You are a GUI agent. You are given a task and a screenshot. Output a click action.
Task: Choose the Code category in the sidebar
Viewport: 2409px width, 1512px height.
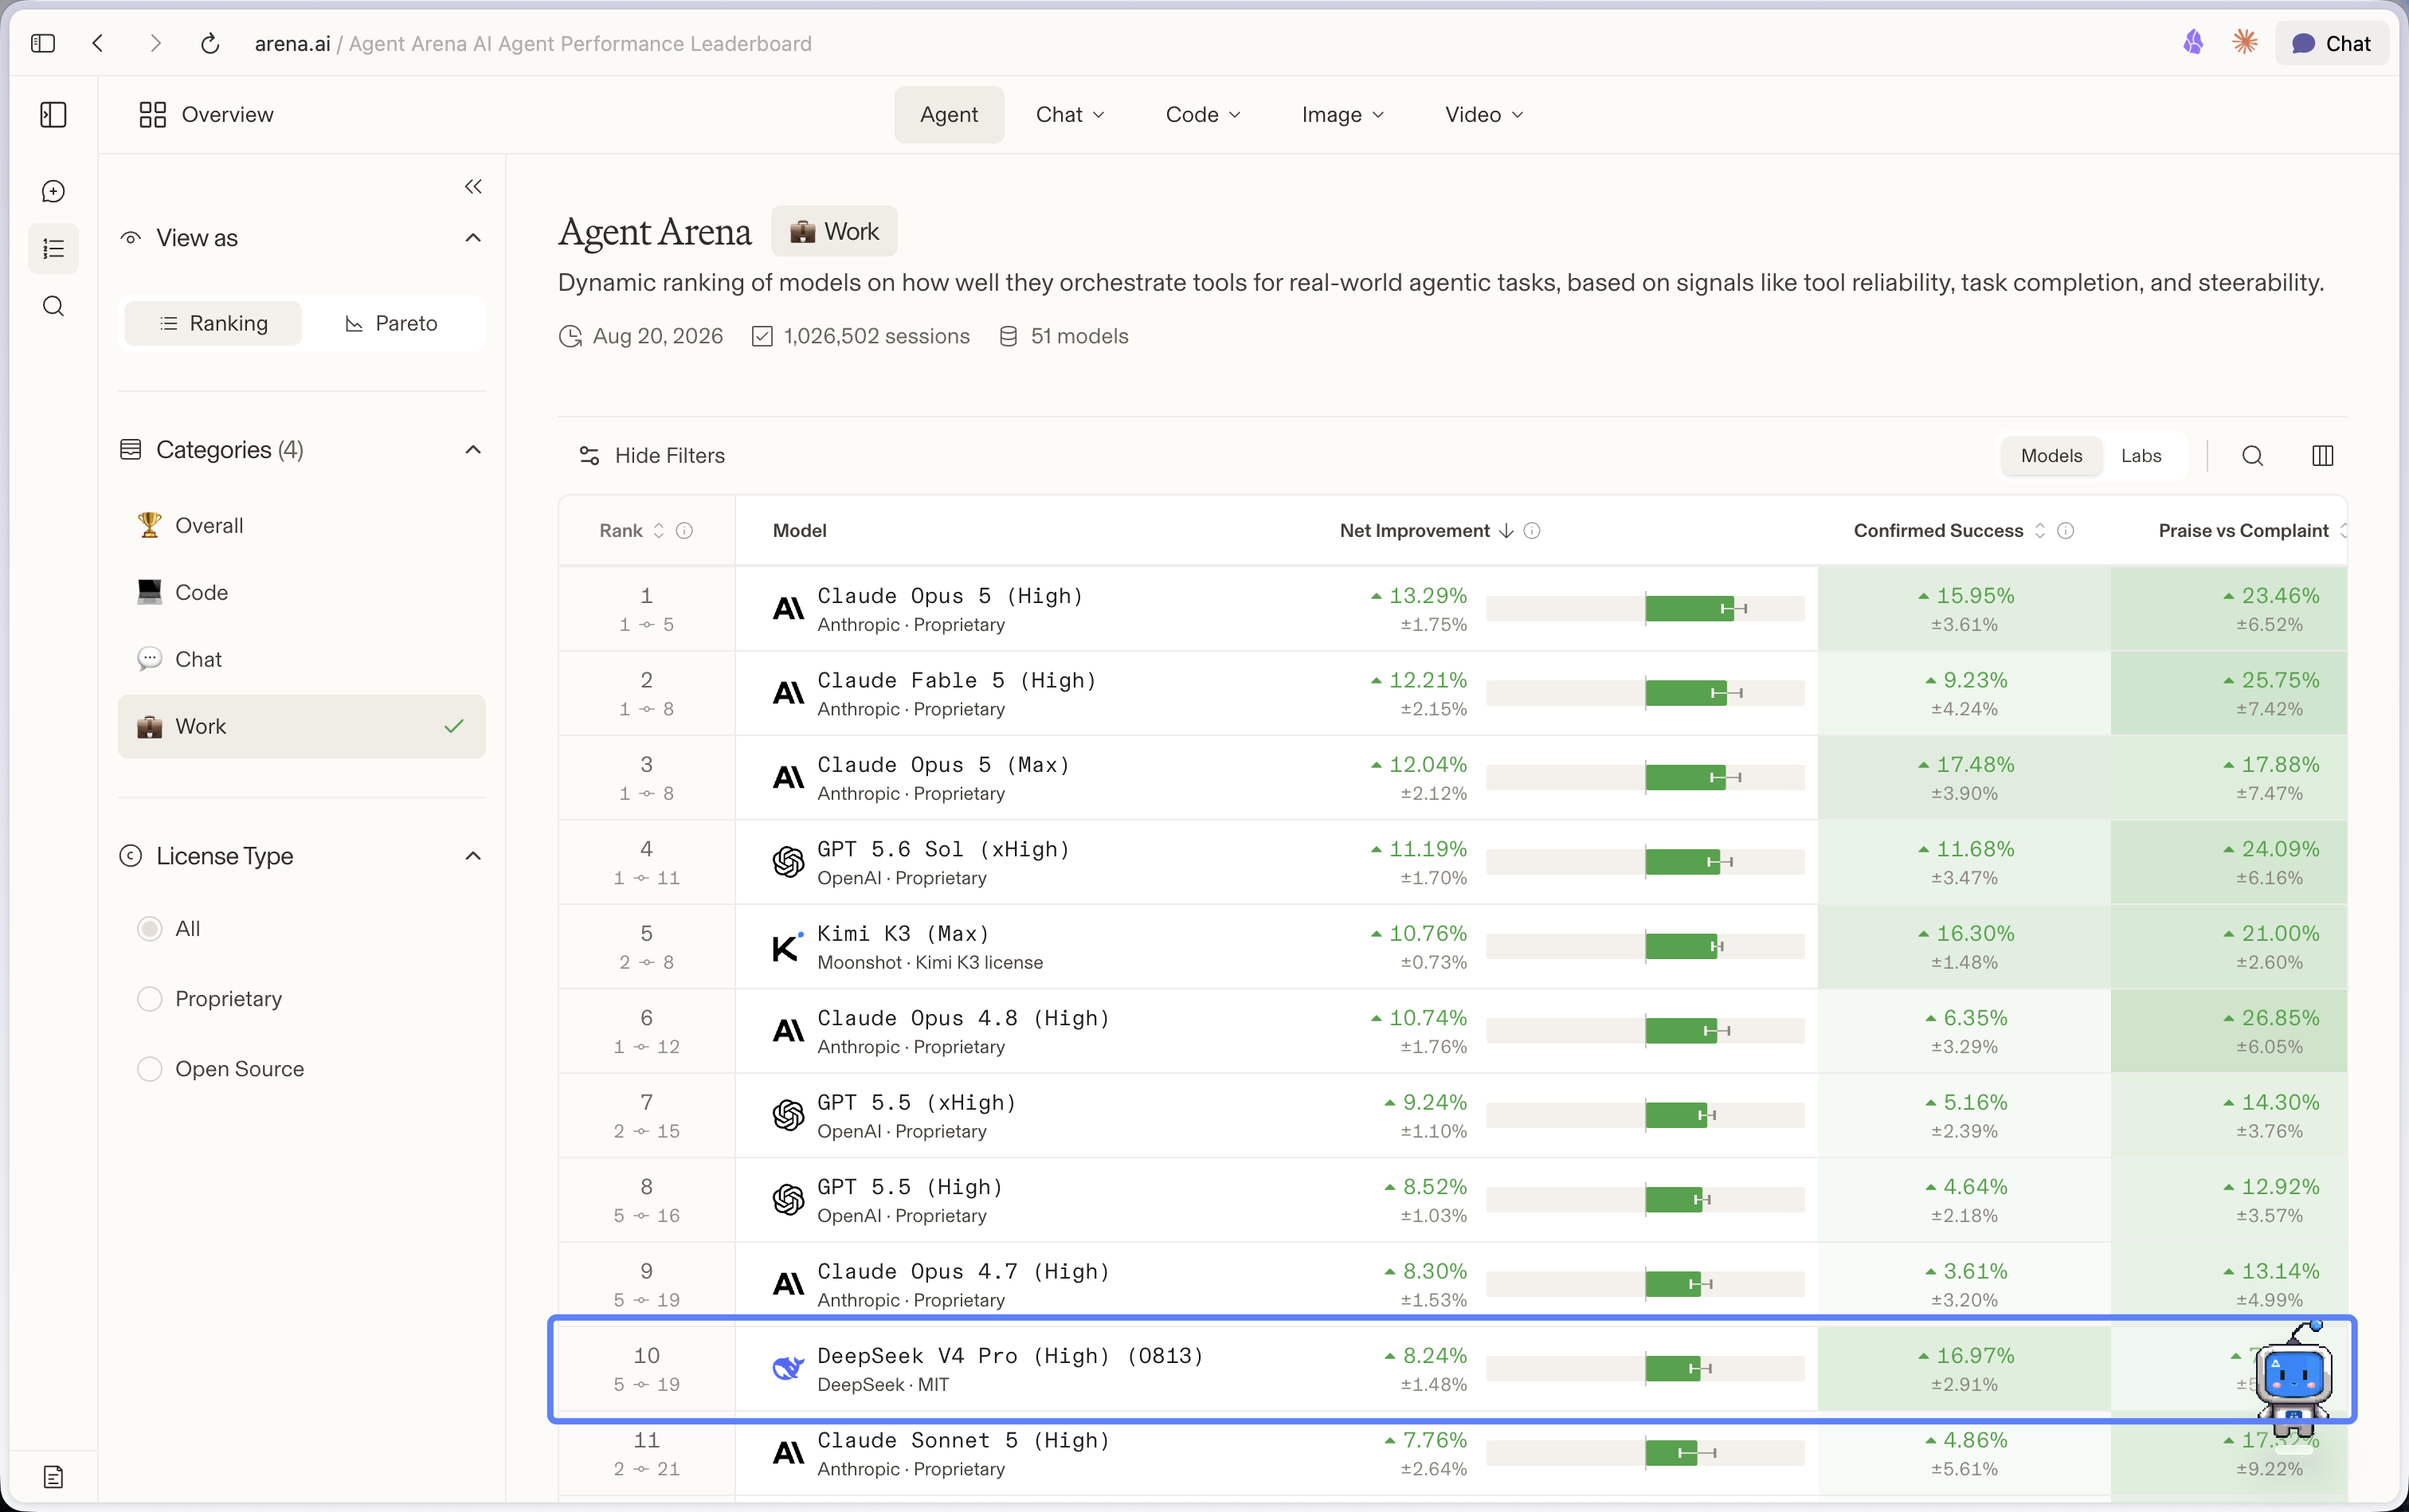(301, 593)
